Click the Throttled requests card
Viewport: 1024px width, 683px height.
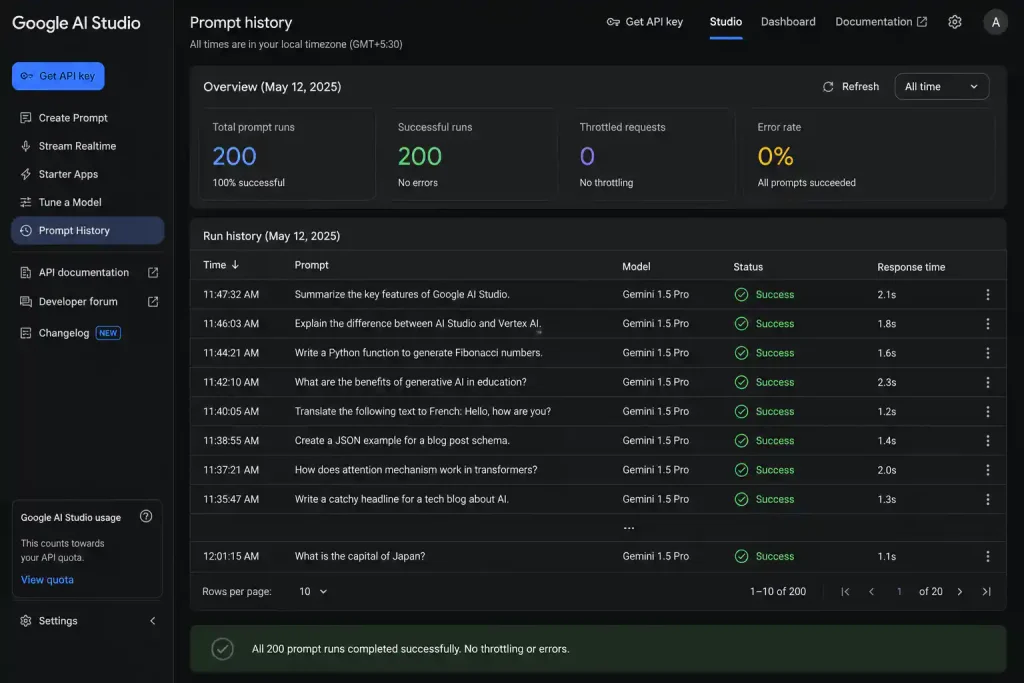coord(650,154)
